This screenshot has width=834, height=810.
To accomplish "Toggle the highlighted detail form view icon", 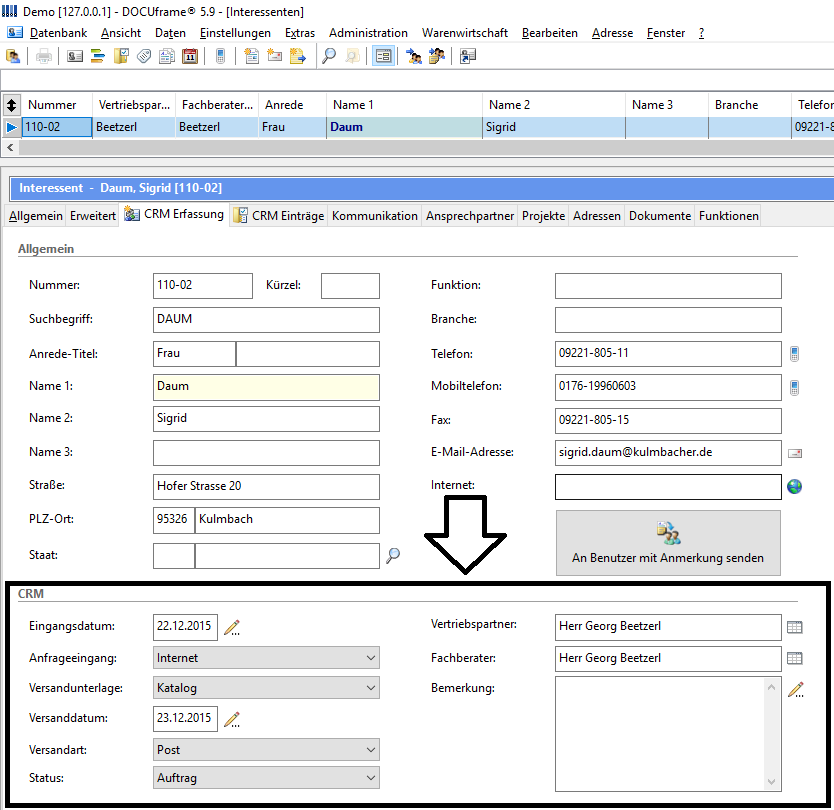I will [x=383, y=56].
